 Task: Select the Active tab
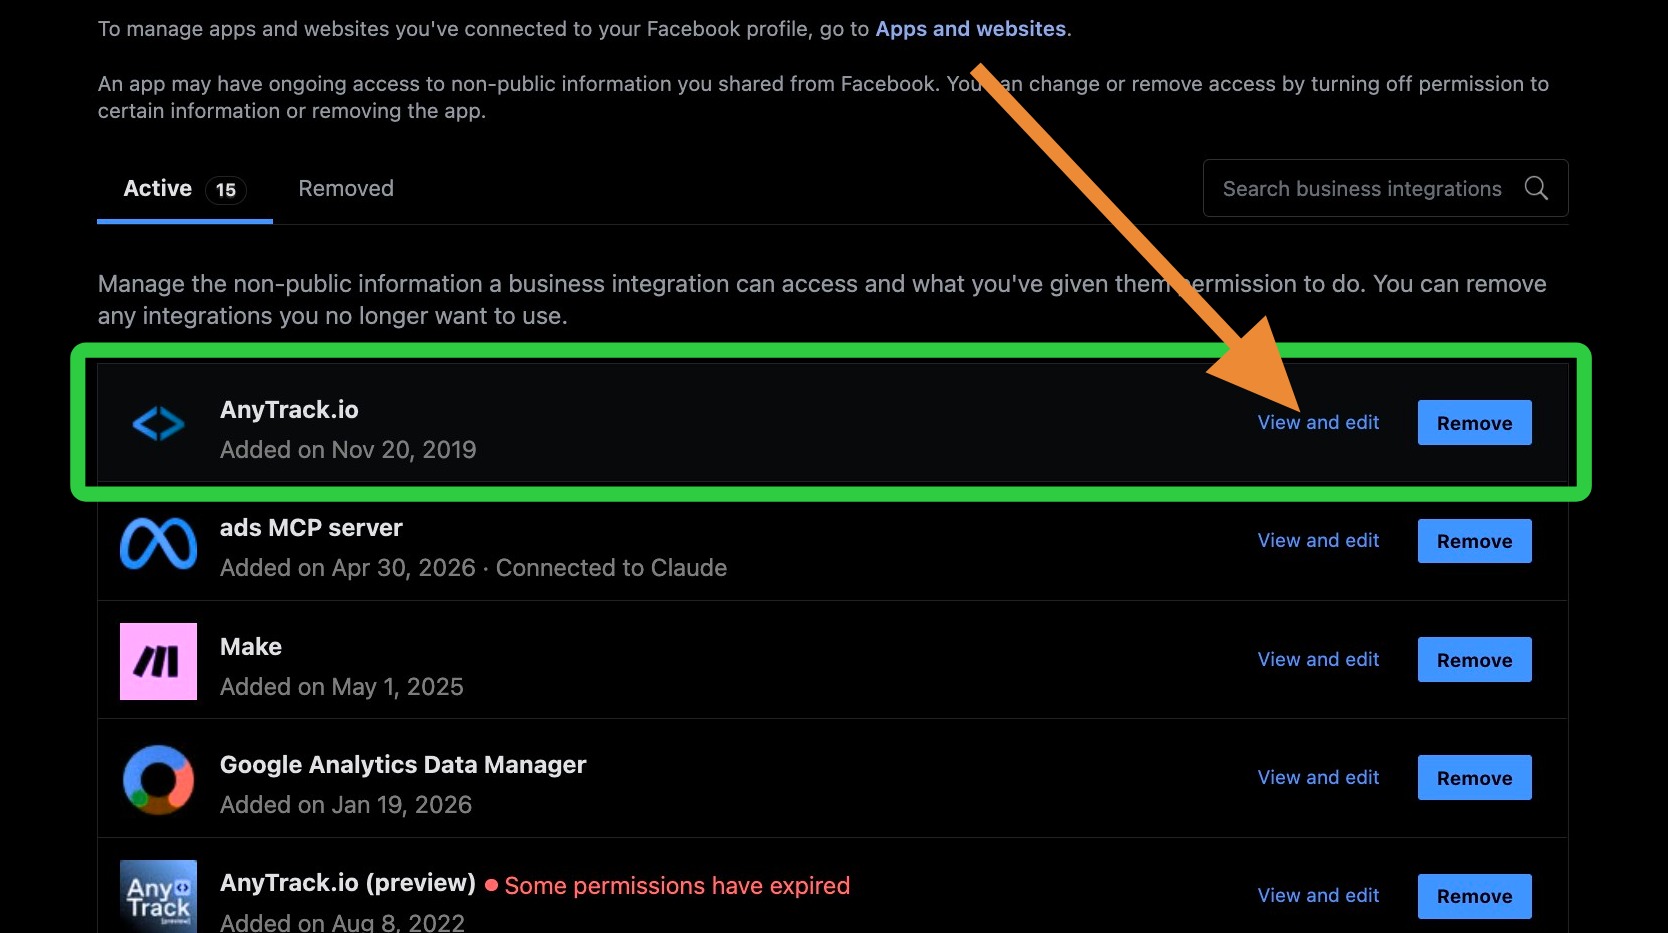click(184, 189)
